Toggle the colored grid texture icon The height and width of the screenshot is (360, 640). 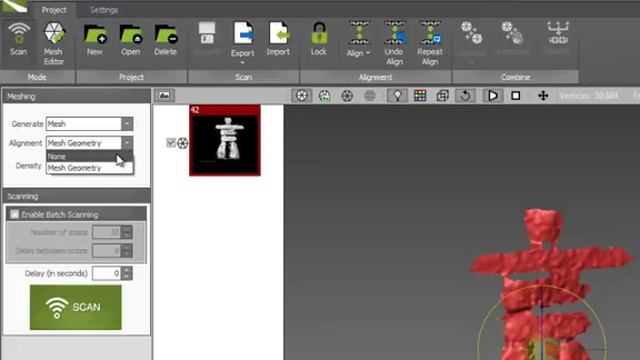tap(420, 96)
